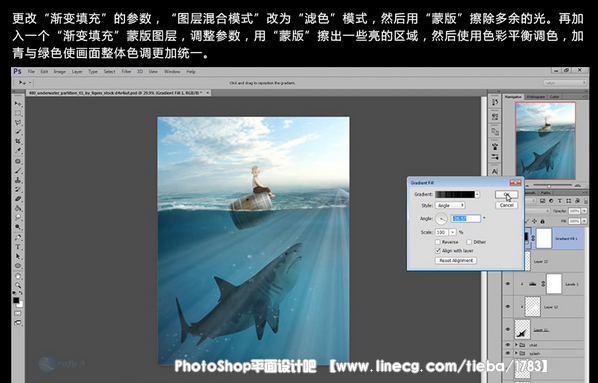
Task: Open the Image menu
Action: point(59,71)
